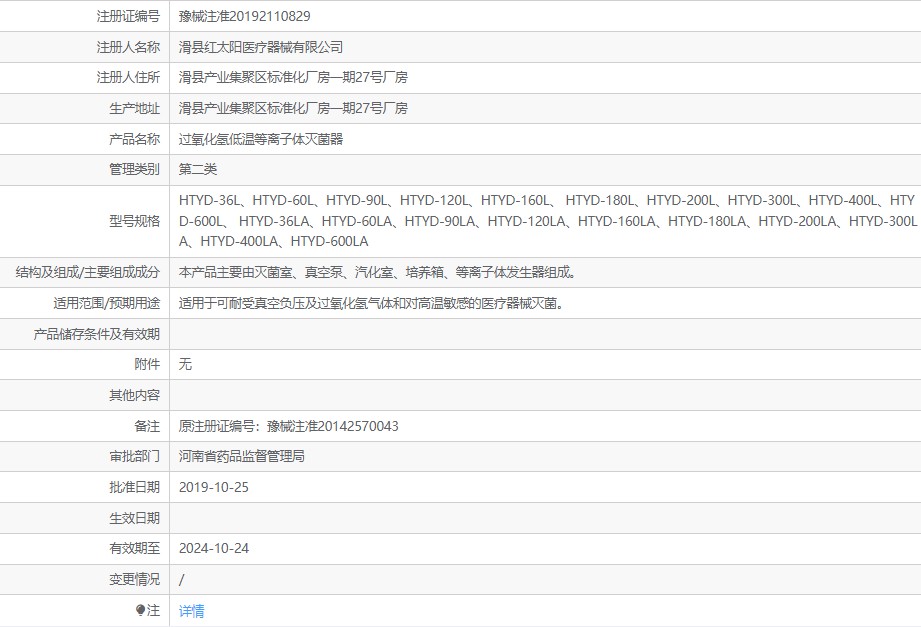Click the 型号规格 label
921x627 pixels.
[x=135, y=221]
